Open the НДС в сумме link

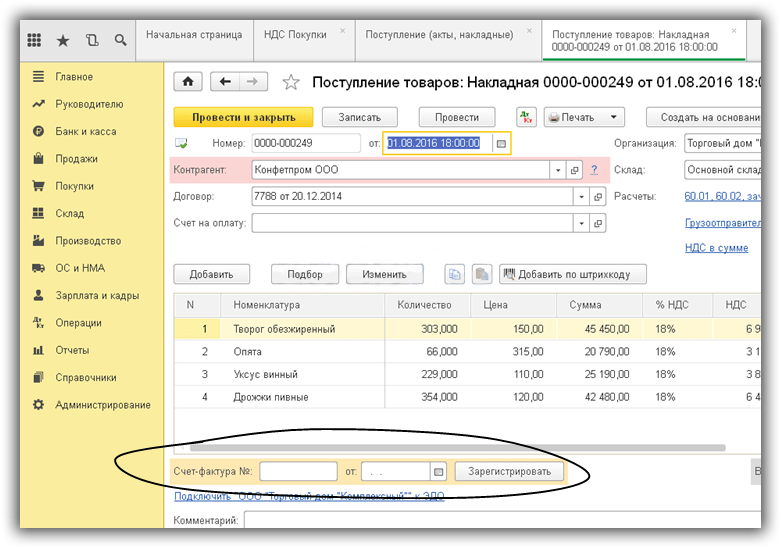pyautogui.click(x=716, y=248)
